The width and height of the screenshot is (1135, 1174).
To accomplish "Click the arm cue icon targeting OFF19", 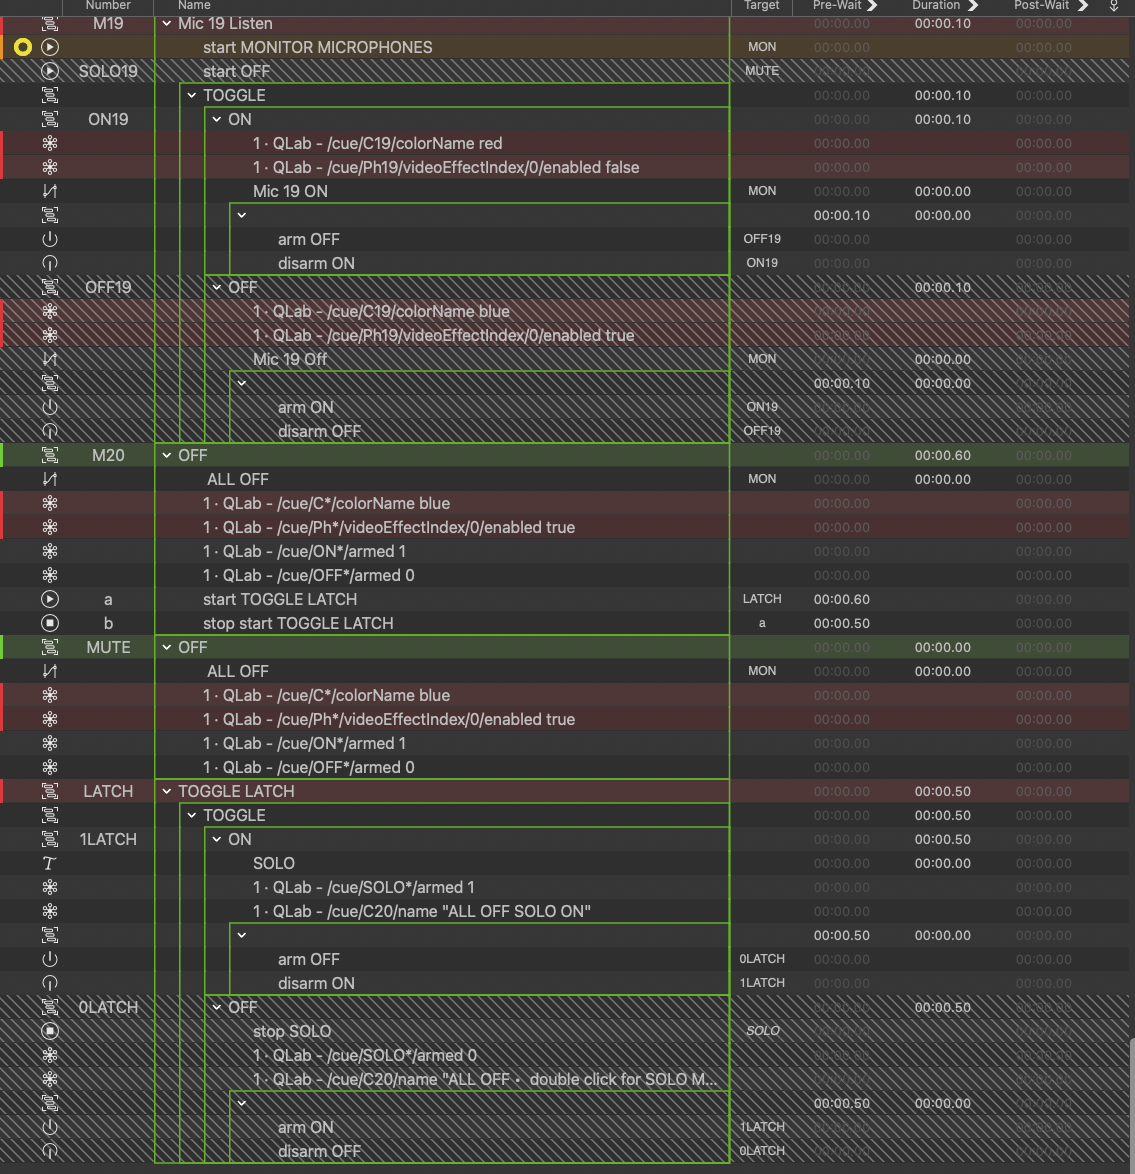I will [x=50, y=239].
